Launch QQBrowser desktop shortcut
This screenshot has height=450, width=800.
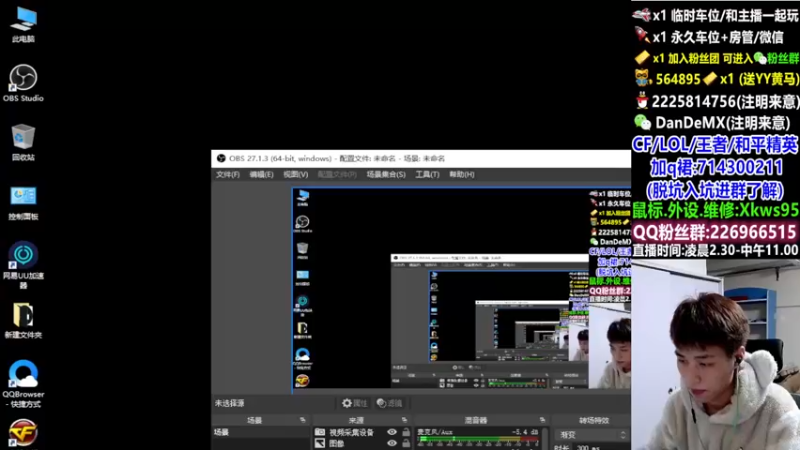point(23,384)
